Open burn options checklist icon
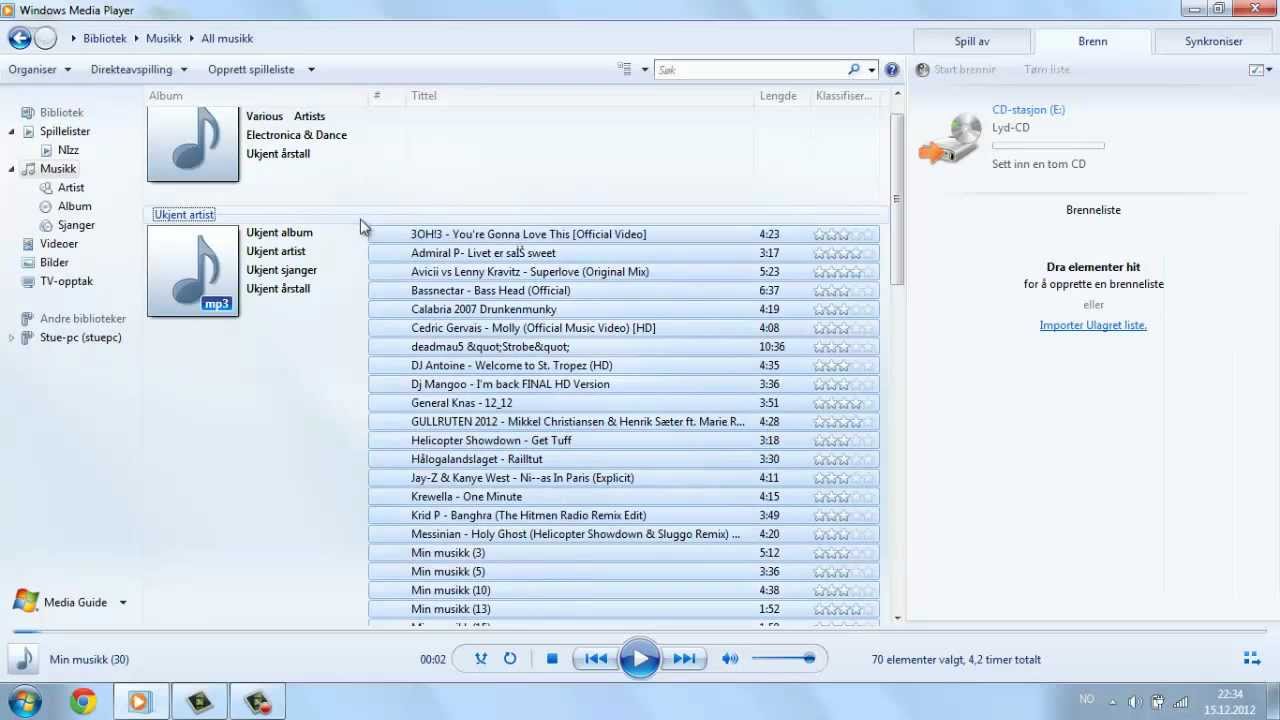 [x=1256, y=70]
